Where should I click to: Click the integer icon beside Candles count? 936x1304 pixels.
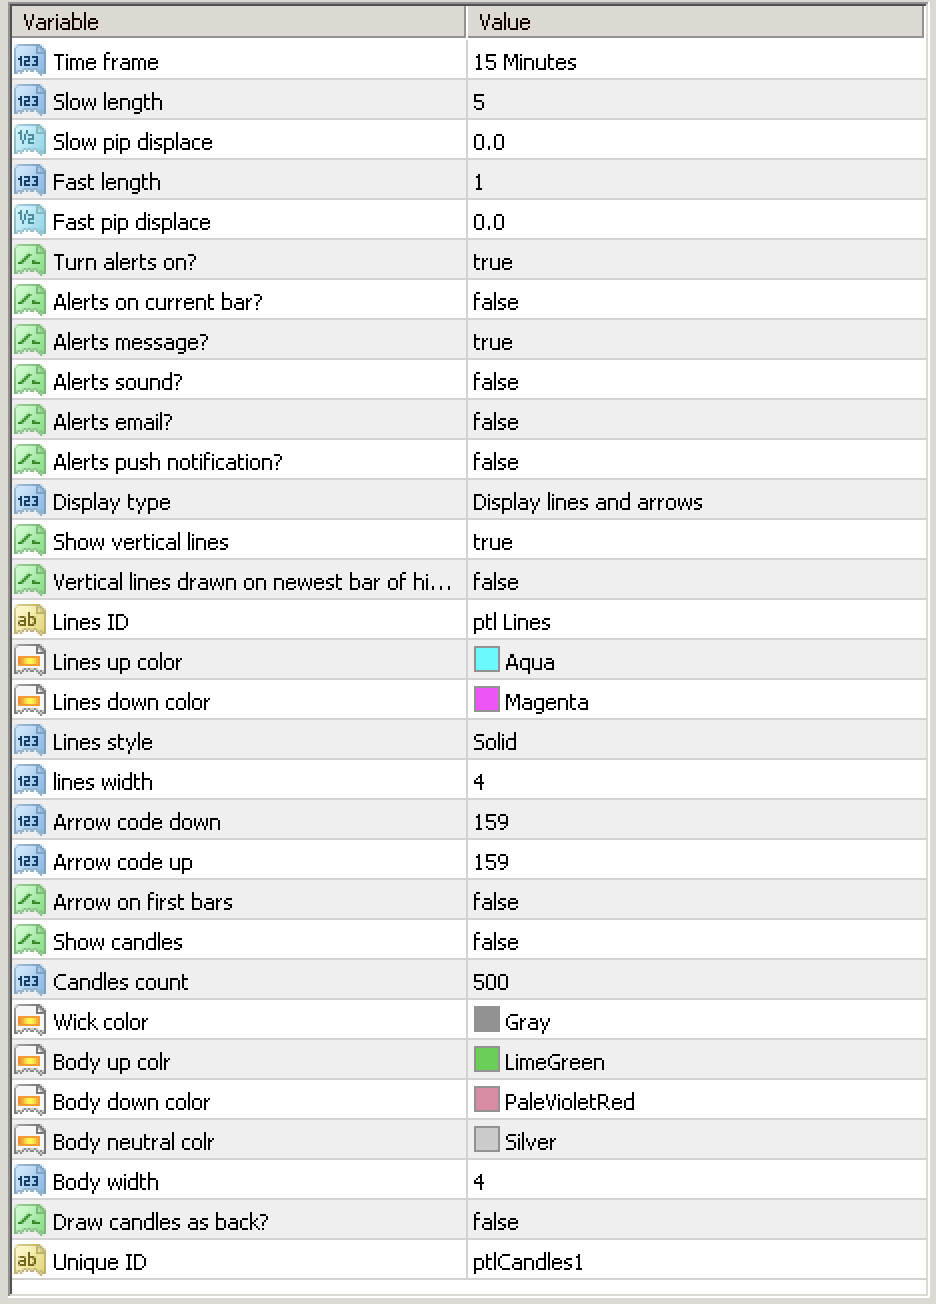[x=29, y=982]
